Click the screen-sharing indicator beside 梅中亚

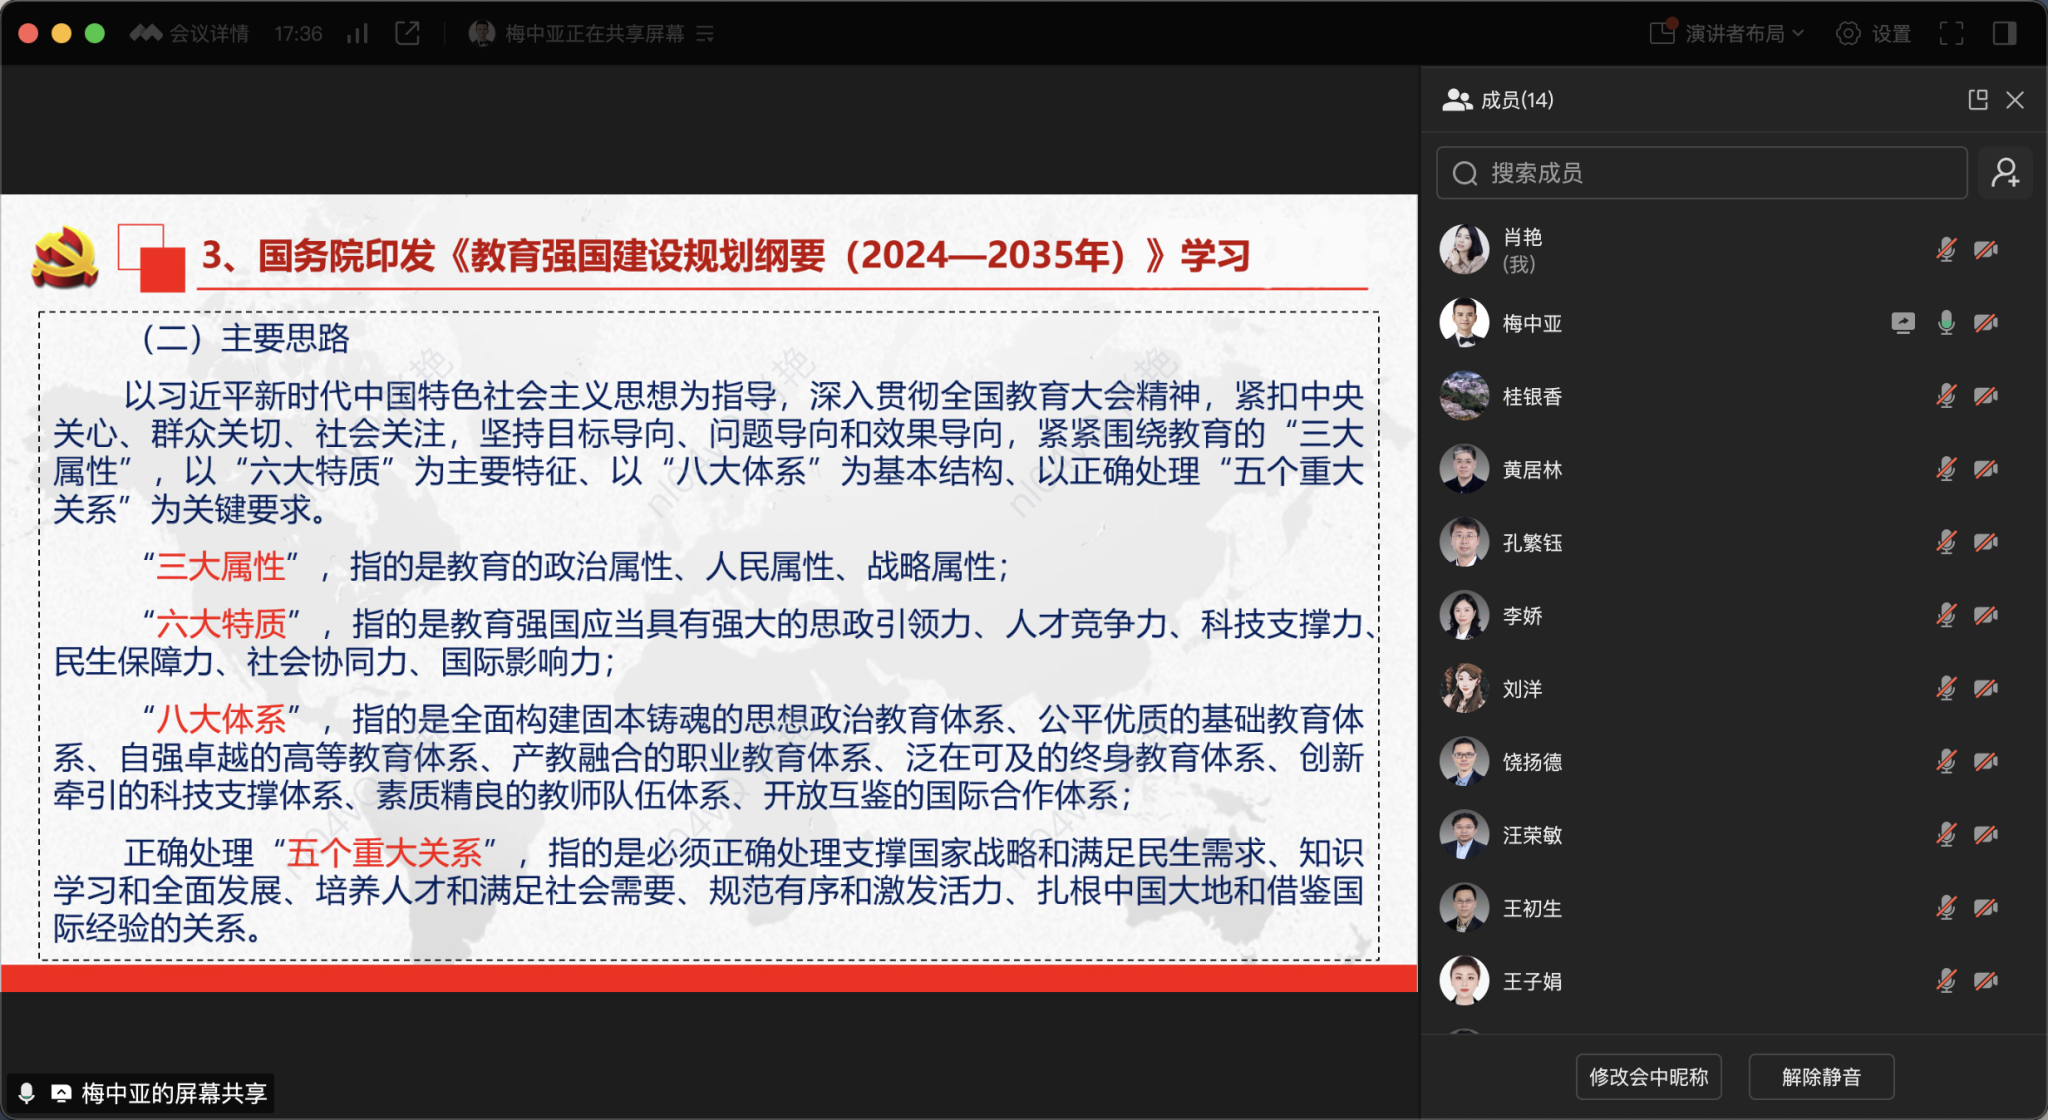(1904, 322)
